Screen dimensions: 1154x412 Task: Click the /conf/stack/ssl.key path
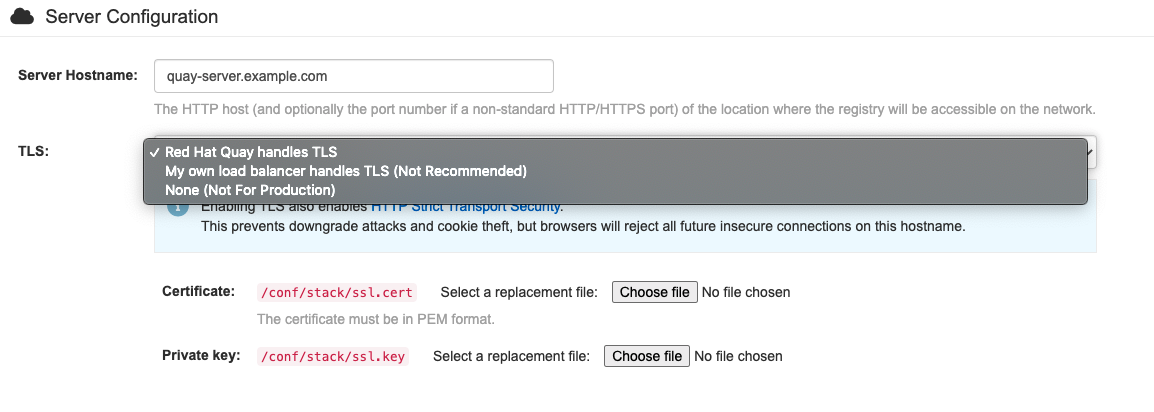[x=332, y=356]
